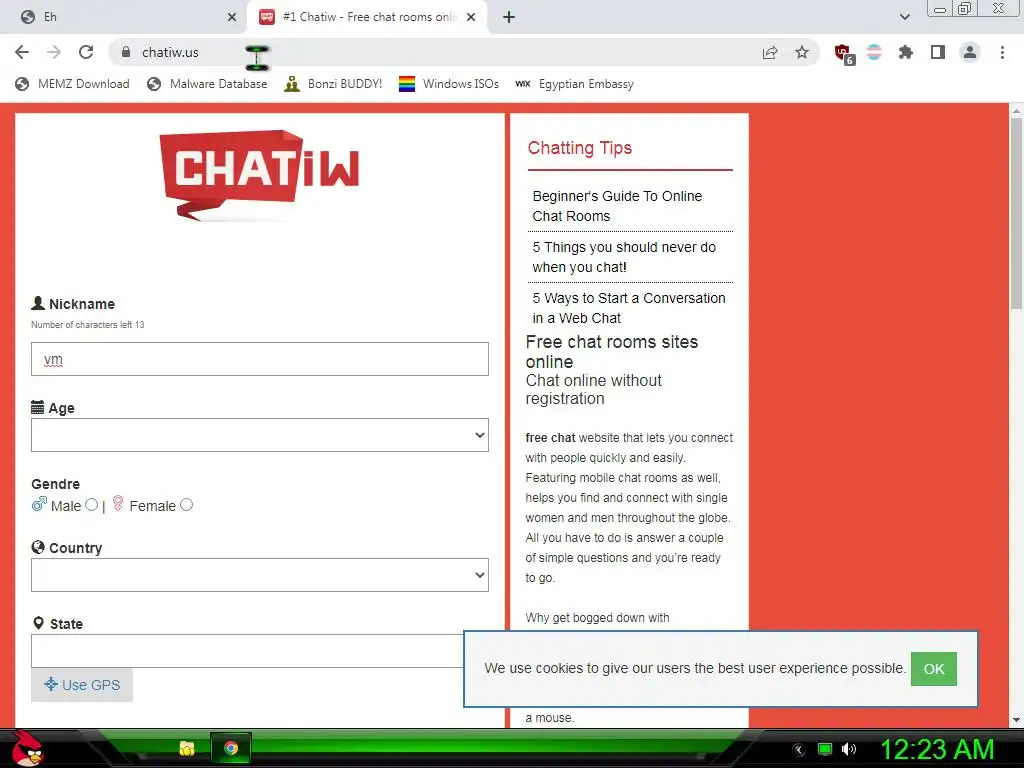Click the network monitor tray icon
This screenshot has width=1024, height=768.
click(x=825, y=749)
